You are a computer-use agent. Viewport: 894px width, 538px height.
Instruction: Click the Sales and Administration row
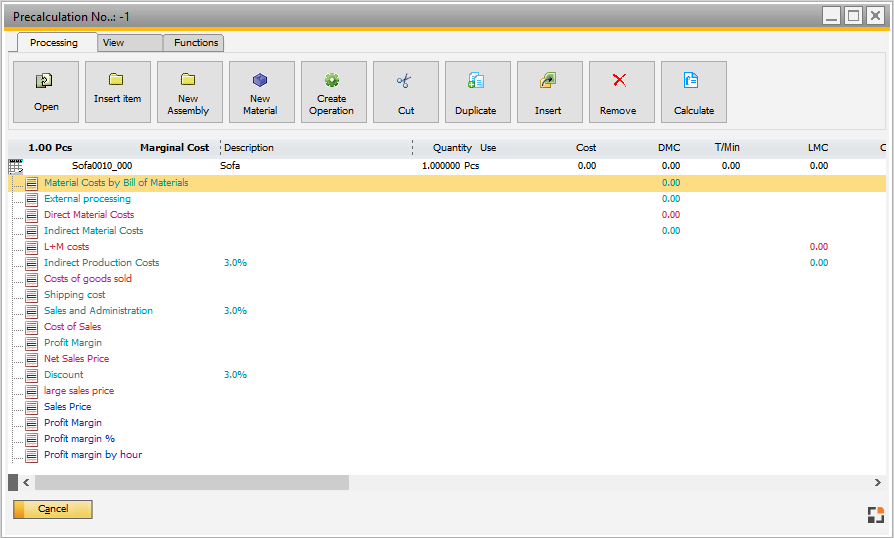point(98,311)
